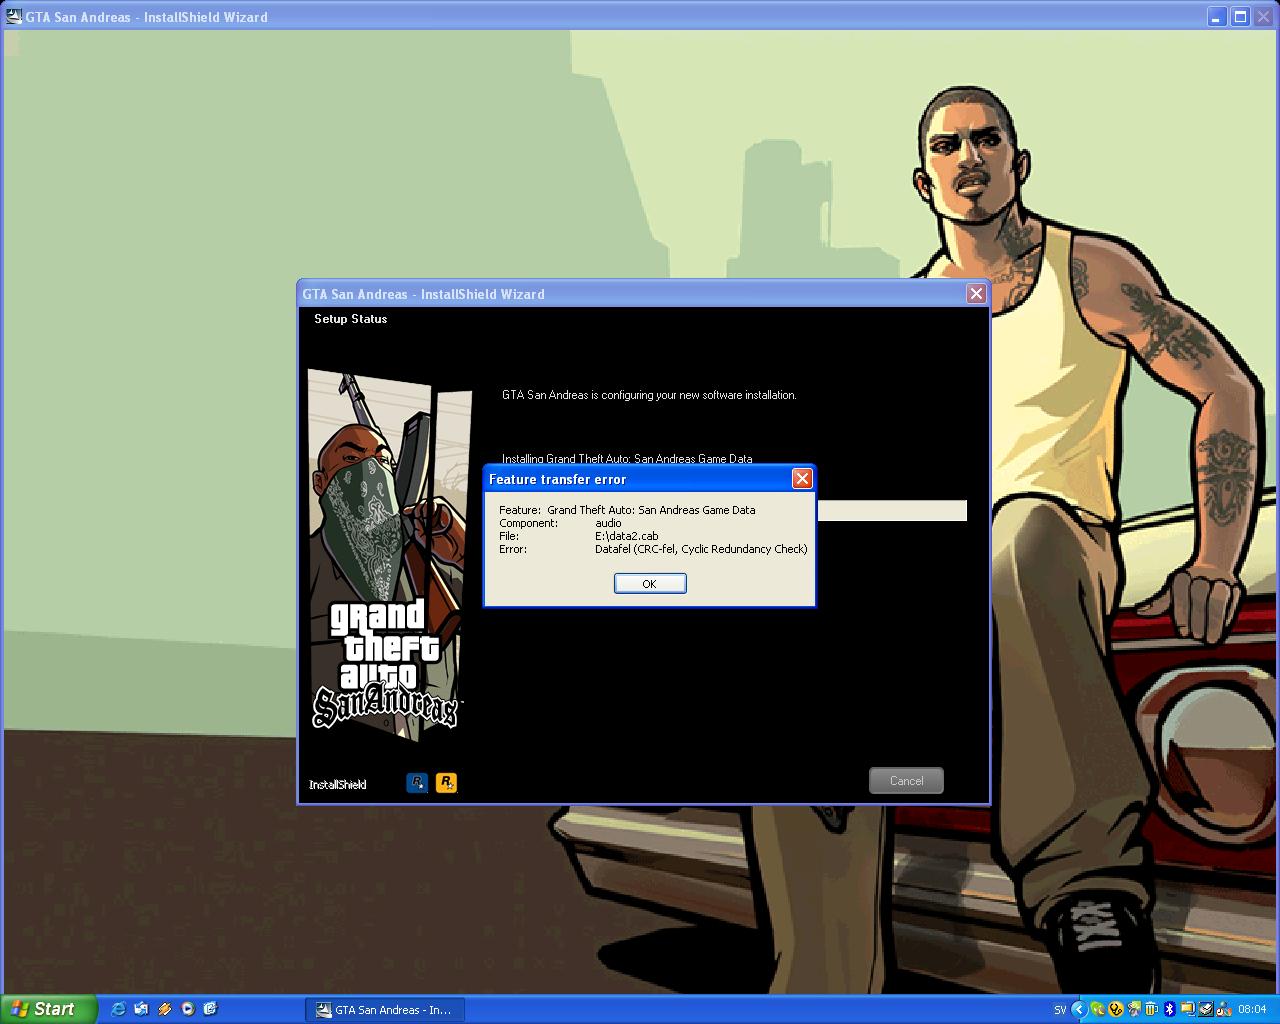Restore down the outer InstallShield window
This screenshot has height=1024, width=1280.
coord(1240,17)
